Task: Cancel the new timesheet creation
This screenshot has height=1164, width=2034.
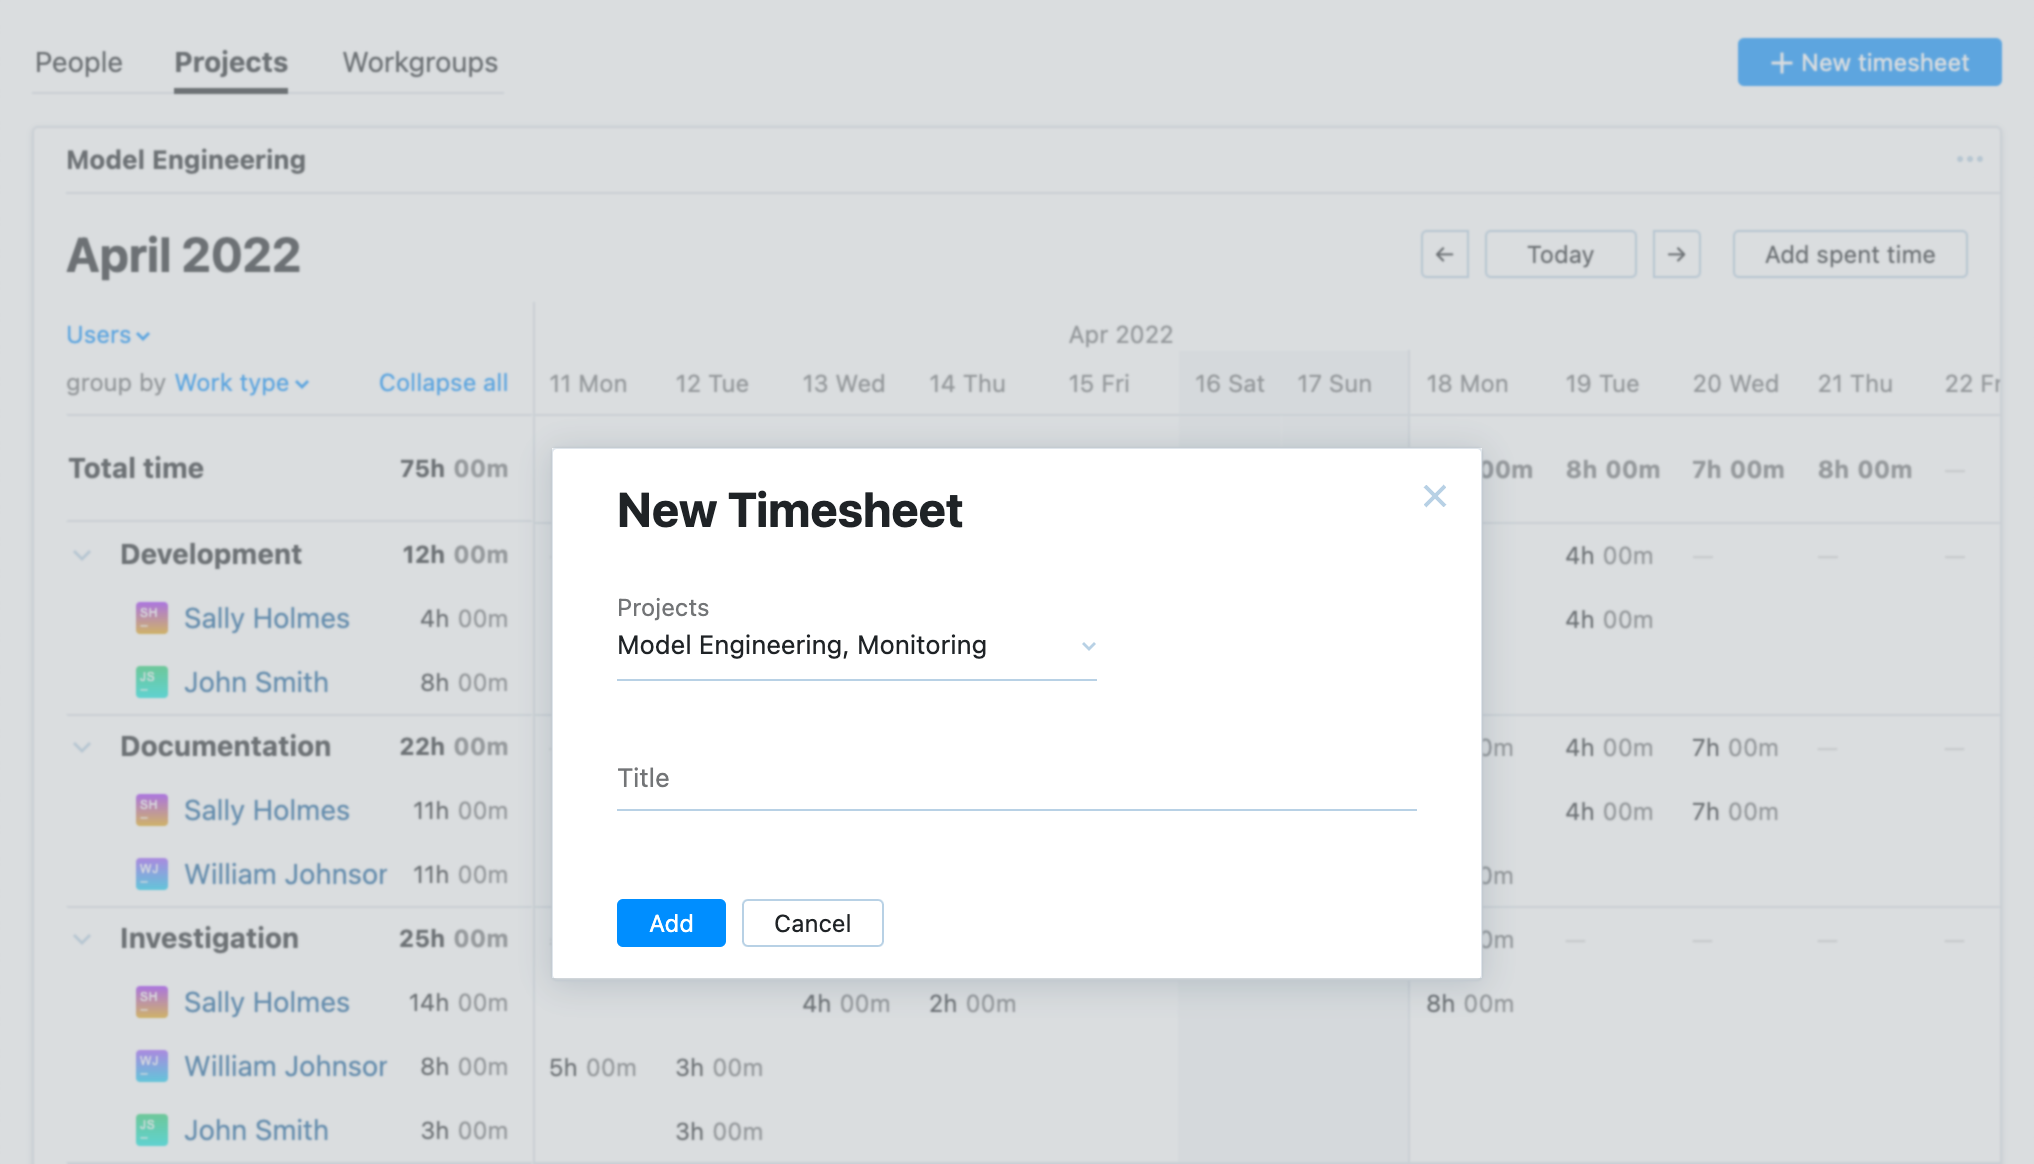Action: (x=812, y=923)
